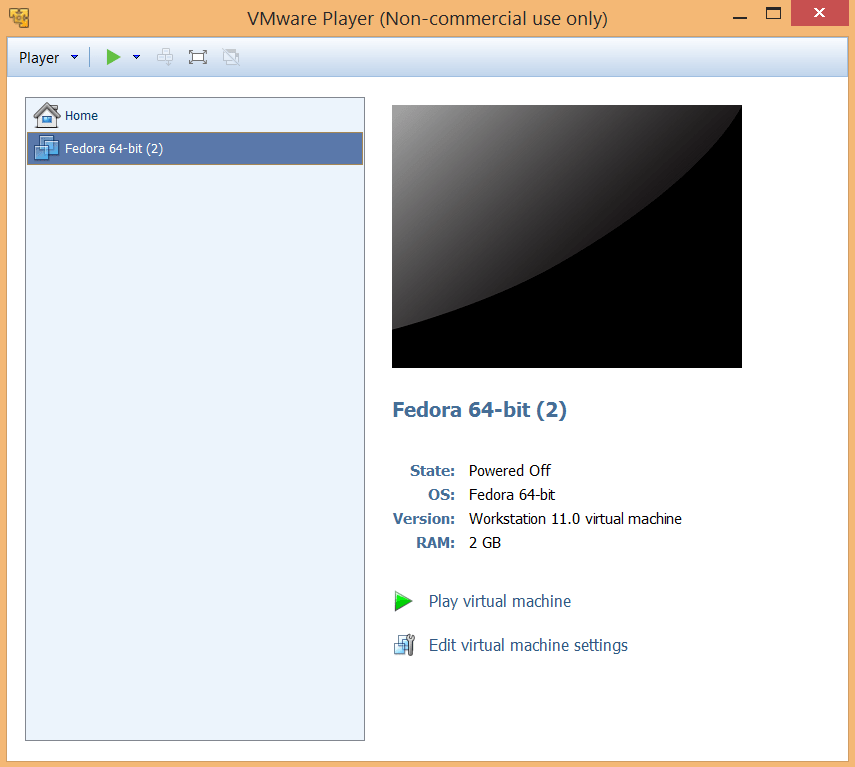Open the dropdown arrow next to Player
Image resolution: width=855 pixels, height=767 pixels.
coord(74,57)
